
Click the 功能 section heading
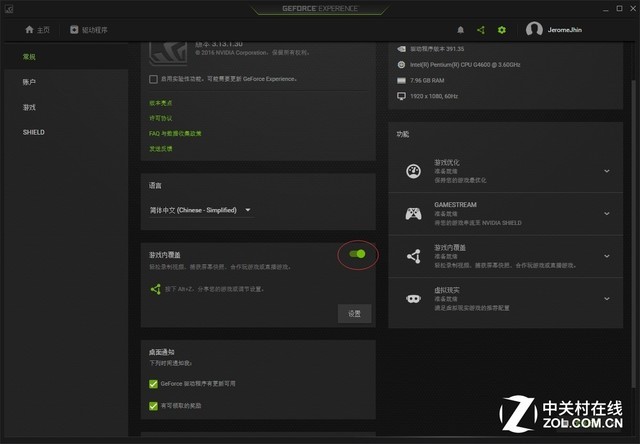(403, 134)
